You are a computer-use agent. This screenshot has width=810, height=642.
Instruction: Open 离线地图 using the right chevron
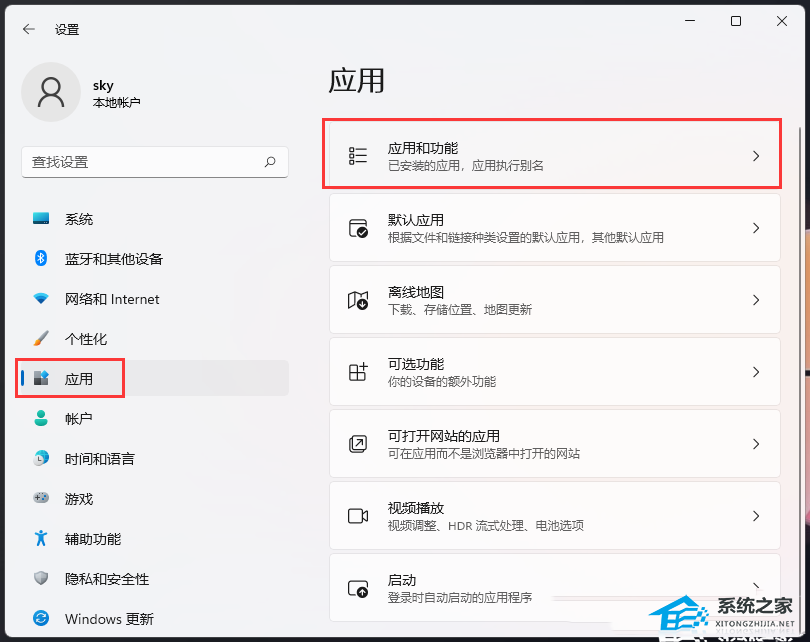756,300
